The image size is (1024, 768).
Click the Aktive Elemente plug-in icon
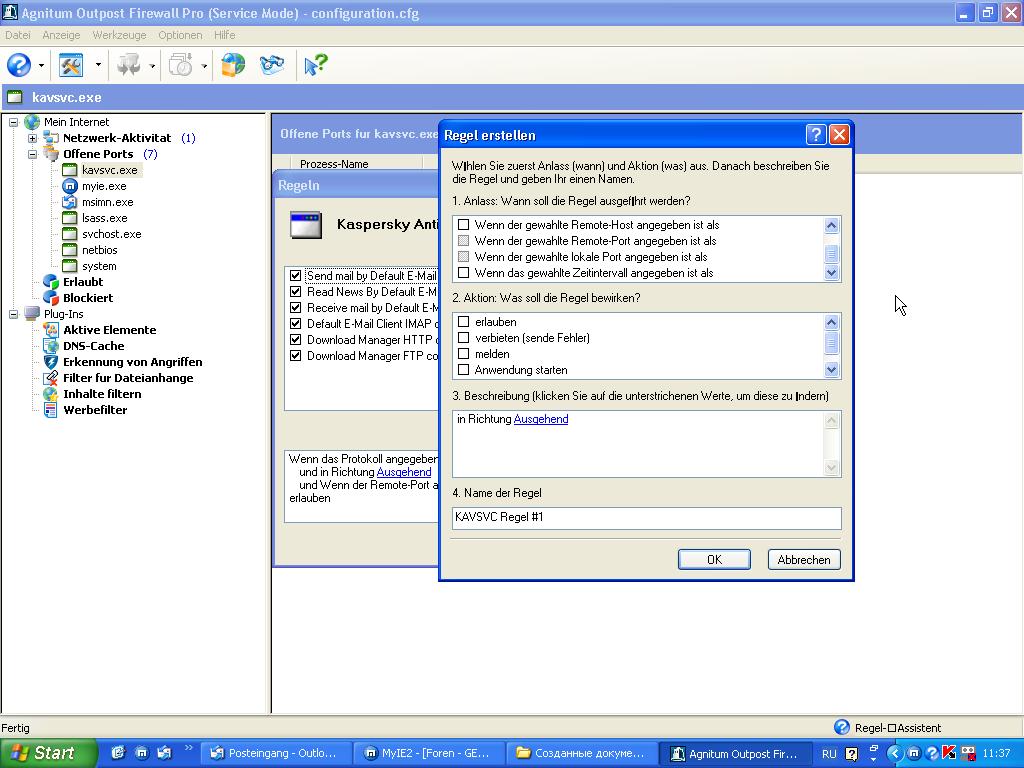[x=51, y=330]
